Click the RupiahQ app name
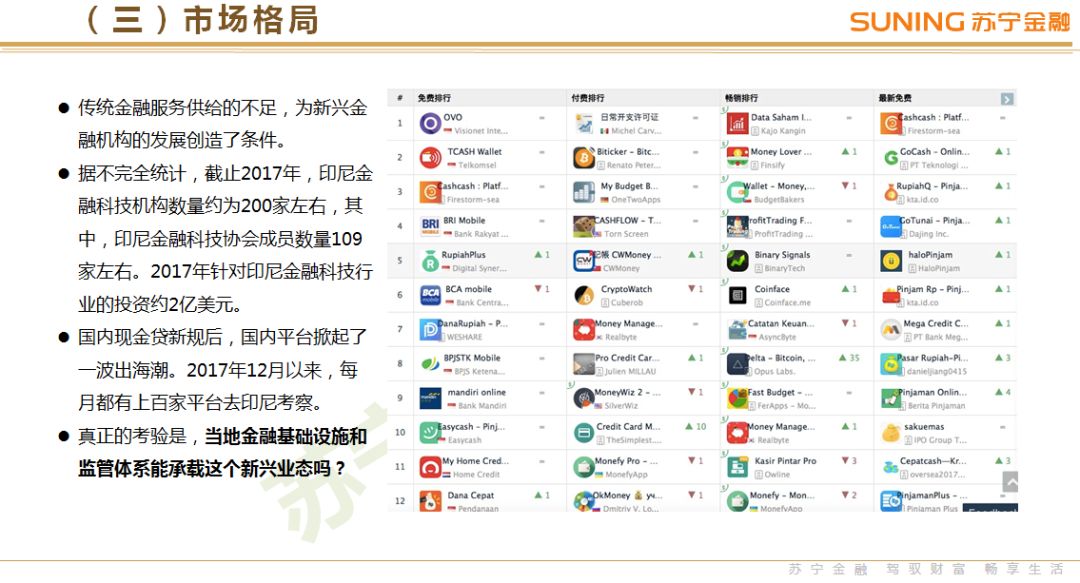The image size is (1080, 583). pos(932,186)
